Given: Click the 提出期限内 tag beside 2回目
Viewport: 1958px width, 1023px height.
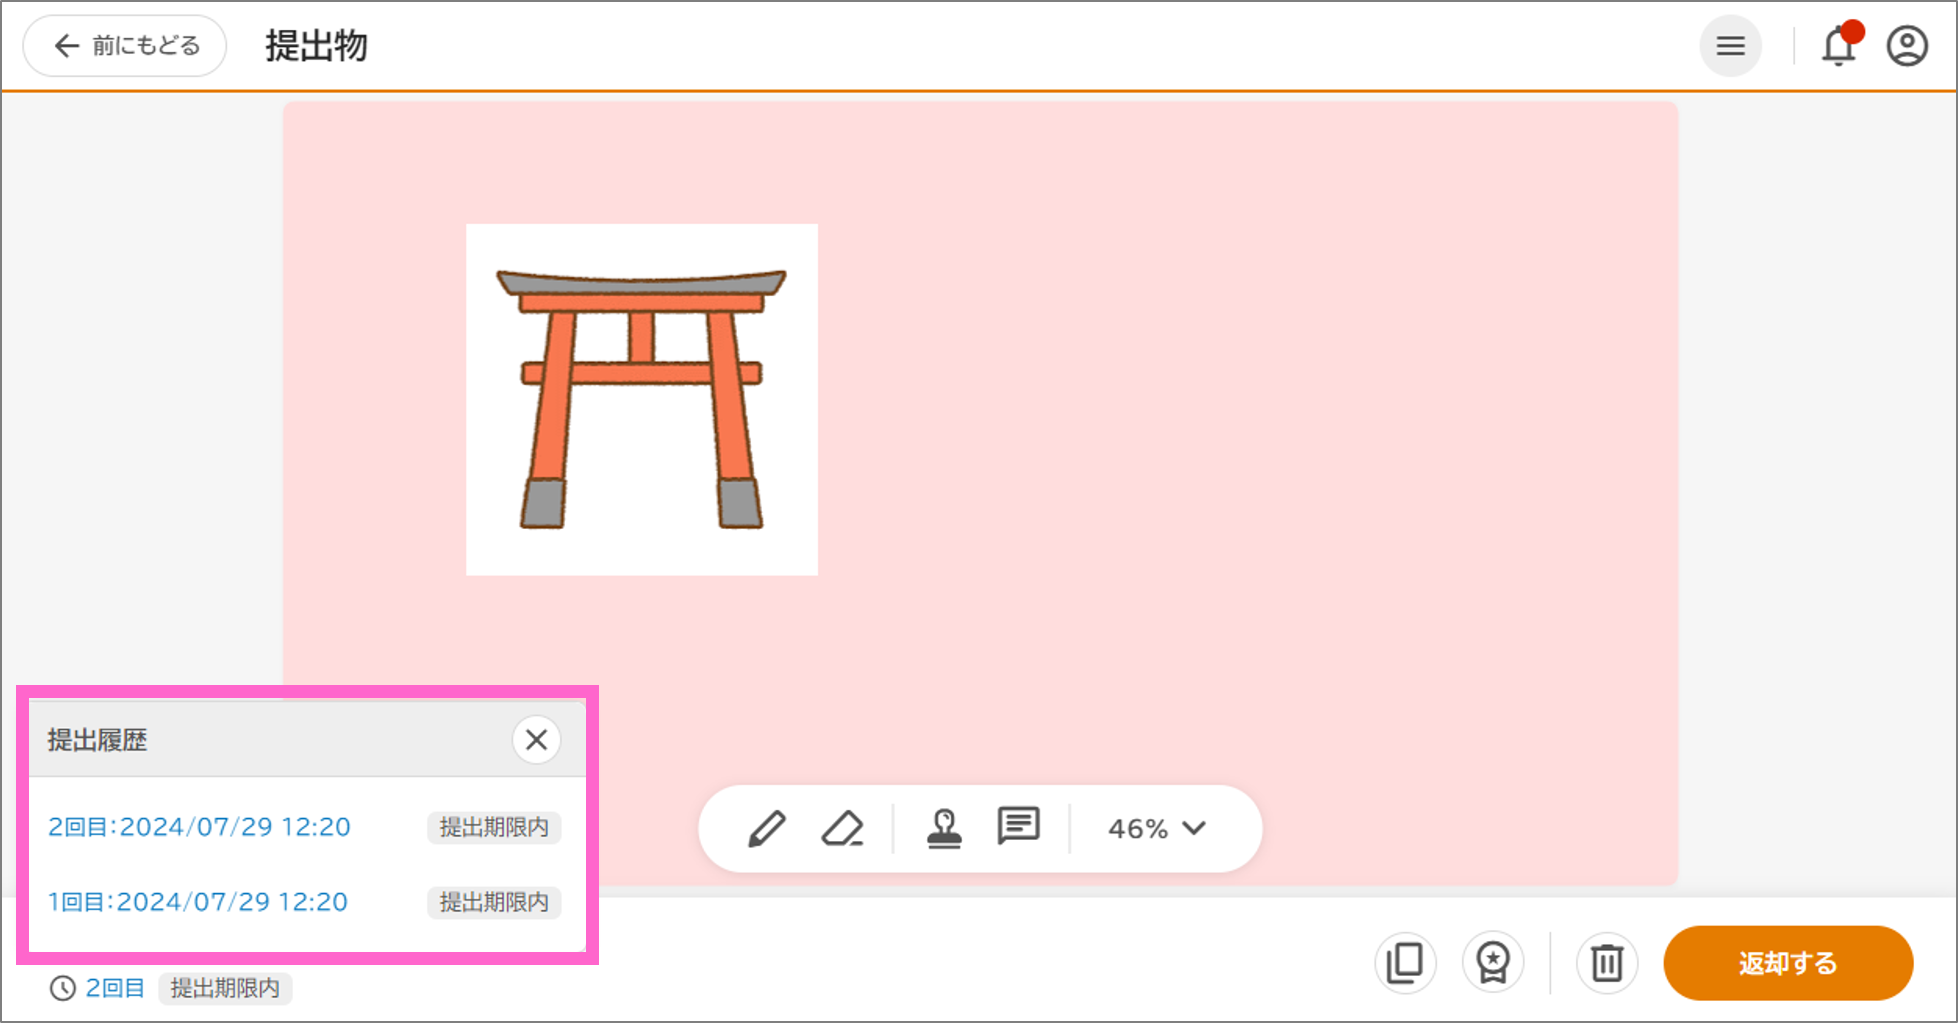Looking at the screenshot, I should coord(494,827).
